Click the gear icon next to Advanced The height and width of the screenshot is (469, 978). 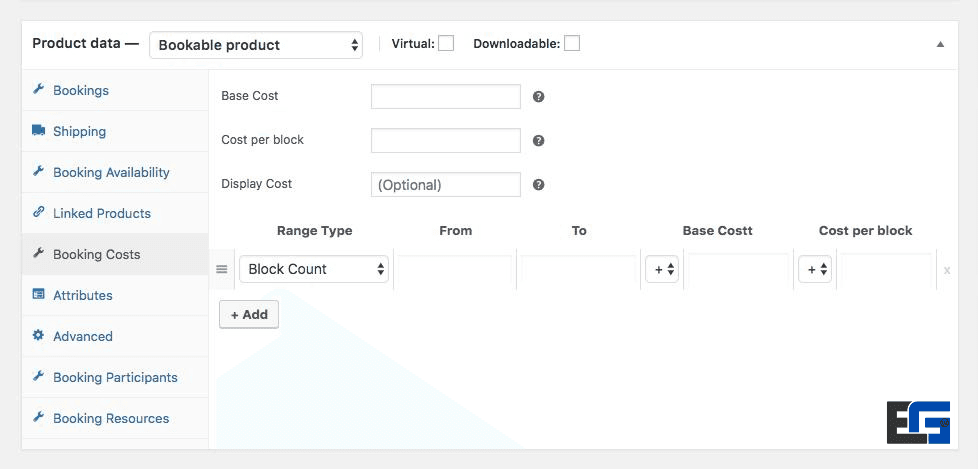coord(39,336)
